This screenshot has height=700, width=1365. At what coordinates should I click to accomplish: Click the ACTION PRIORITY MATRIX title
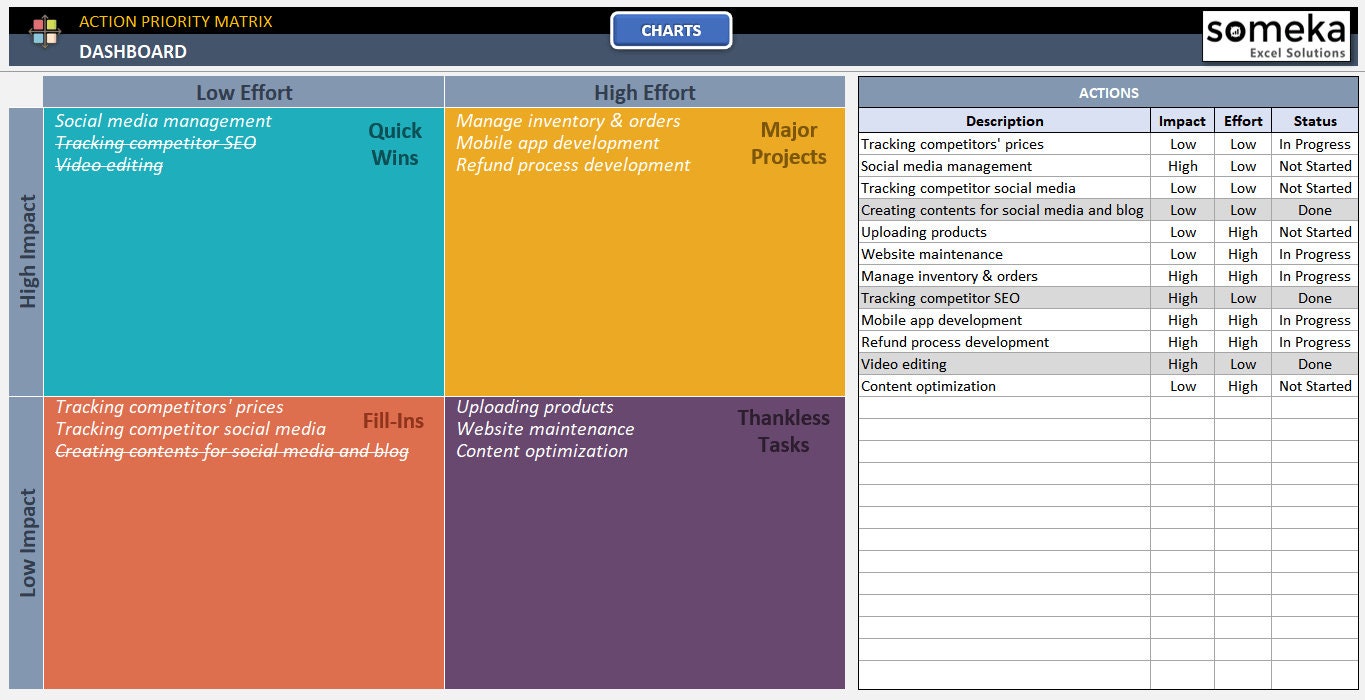(x=176, y=21)
